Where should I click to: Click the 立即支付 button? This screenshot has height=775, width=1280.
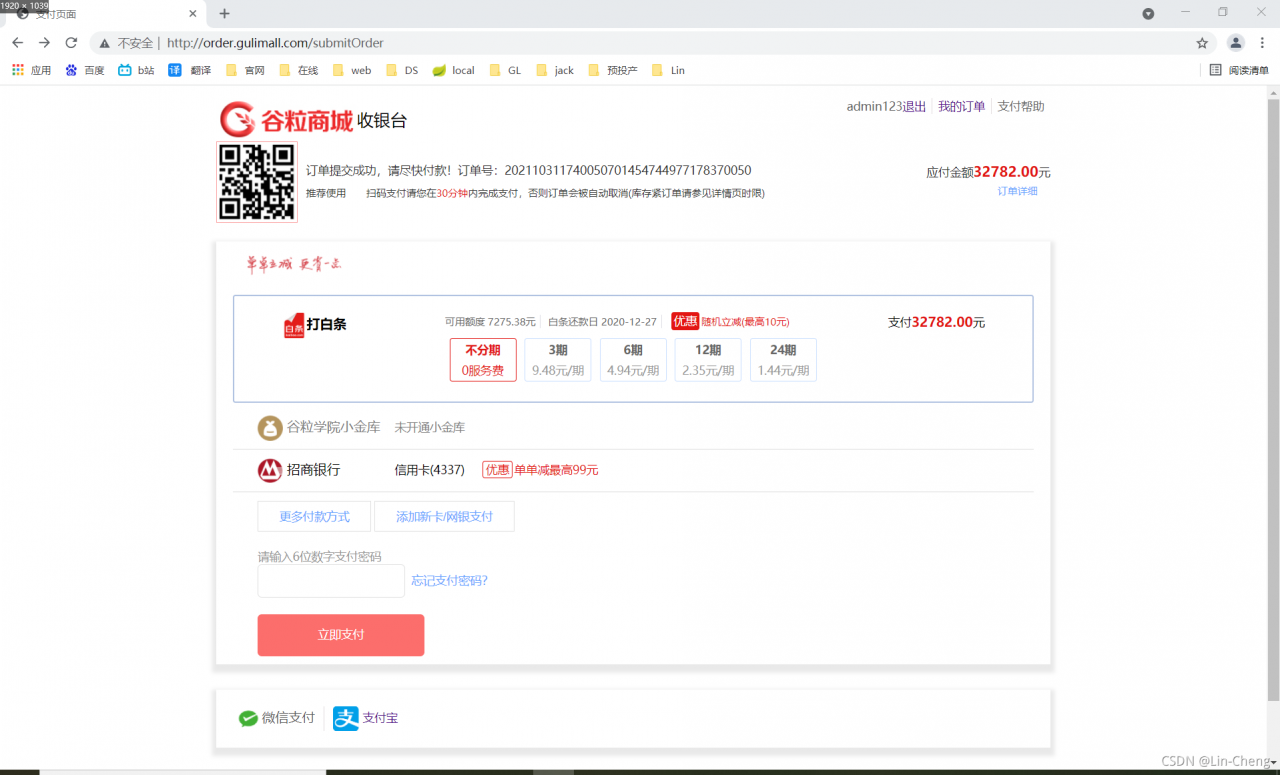341,635
